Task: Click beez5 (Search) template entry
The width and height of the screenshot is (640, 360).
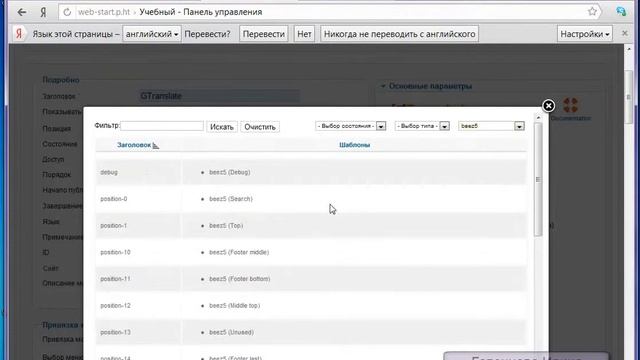Action: [231, 199]
